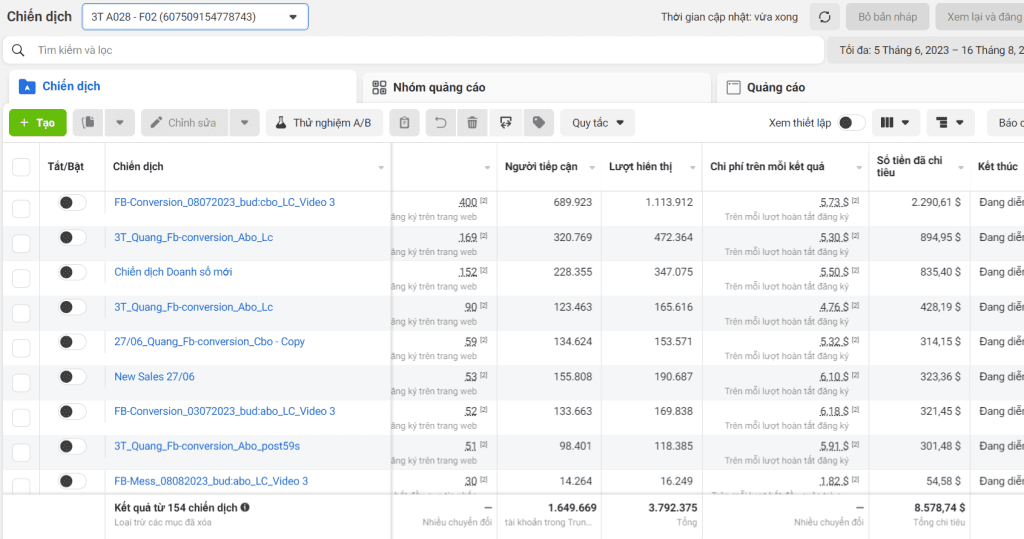The image size is (1024, 539).
Task: Open the Chiến dịch Doanh số mới link
Action: (173, 272)
